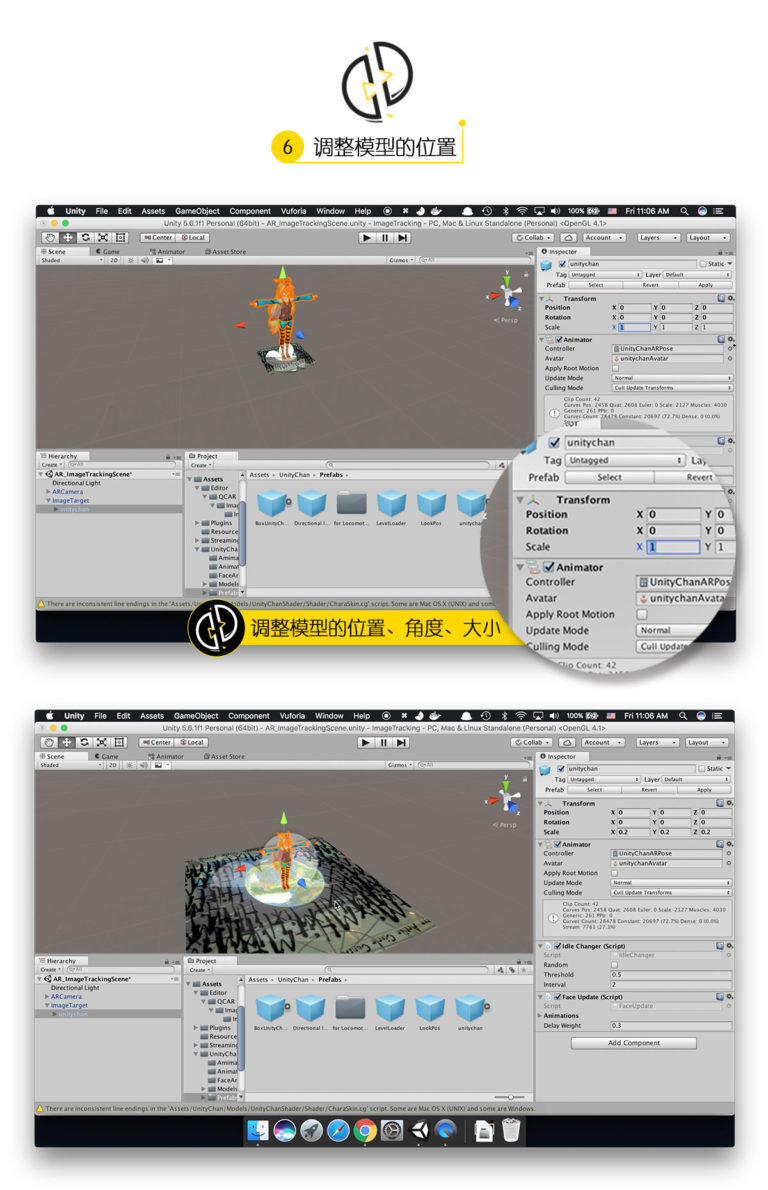768x1190 pixels.
Task: Click the Pause button in lower Unity window
Action: tap(384, 742)
